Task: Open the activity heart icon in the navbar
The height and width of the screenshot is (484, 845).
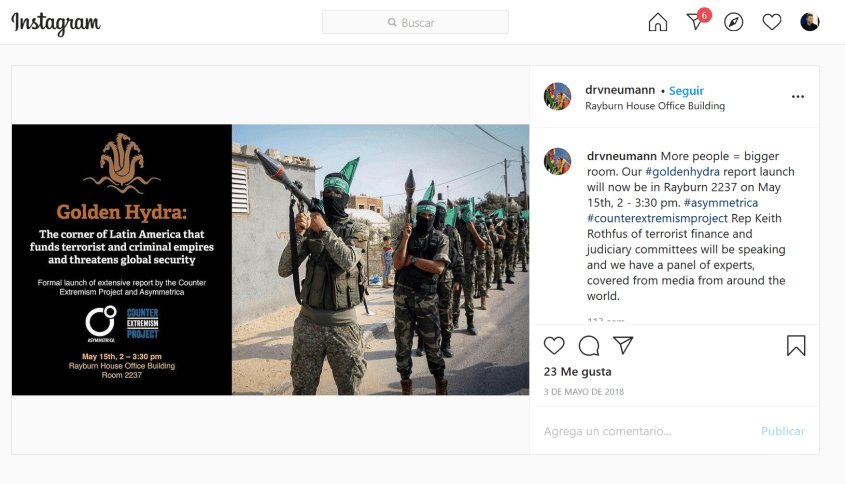Action: pos(772,22)
